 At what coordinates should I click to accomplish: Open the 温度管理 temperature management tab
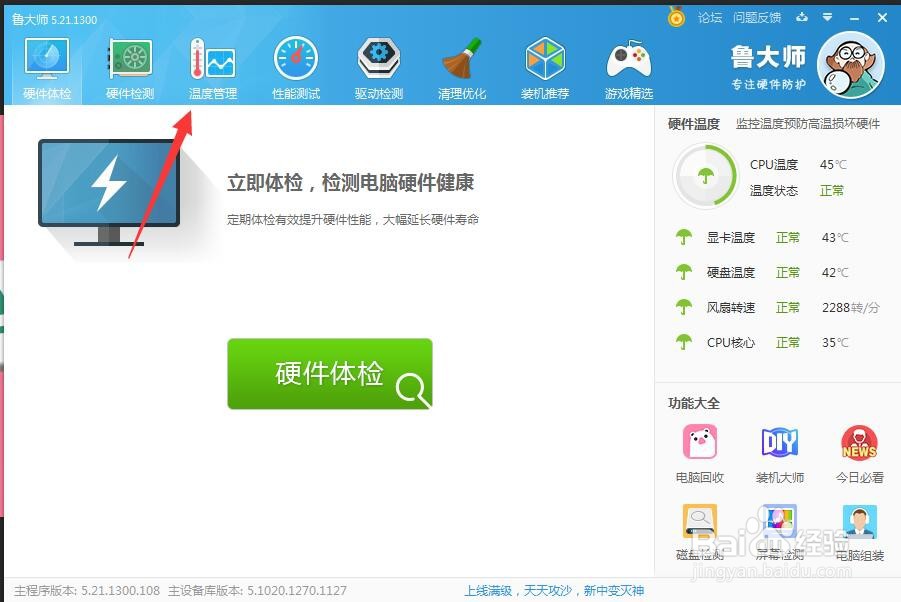click(x=213, y=70)
